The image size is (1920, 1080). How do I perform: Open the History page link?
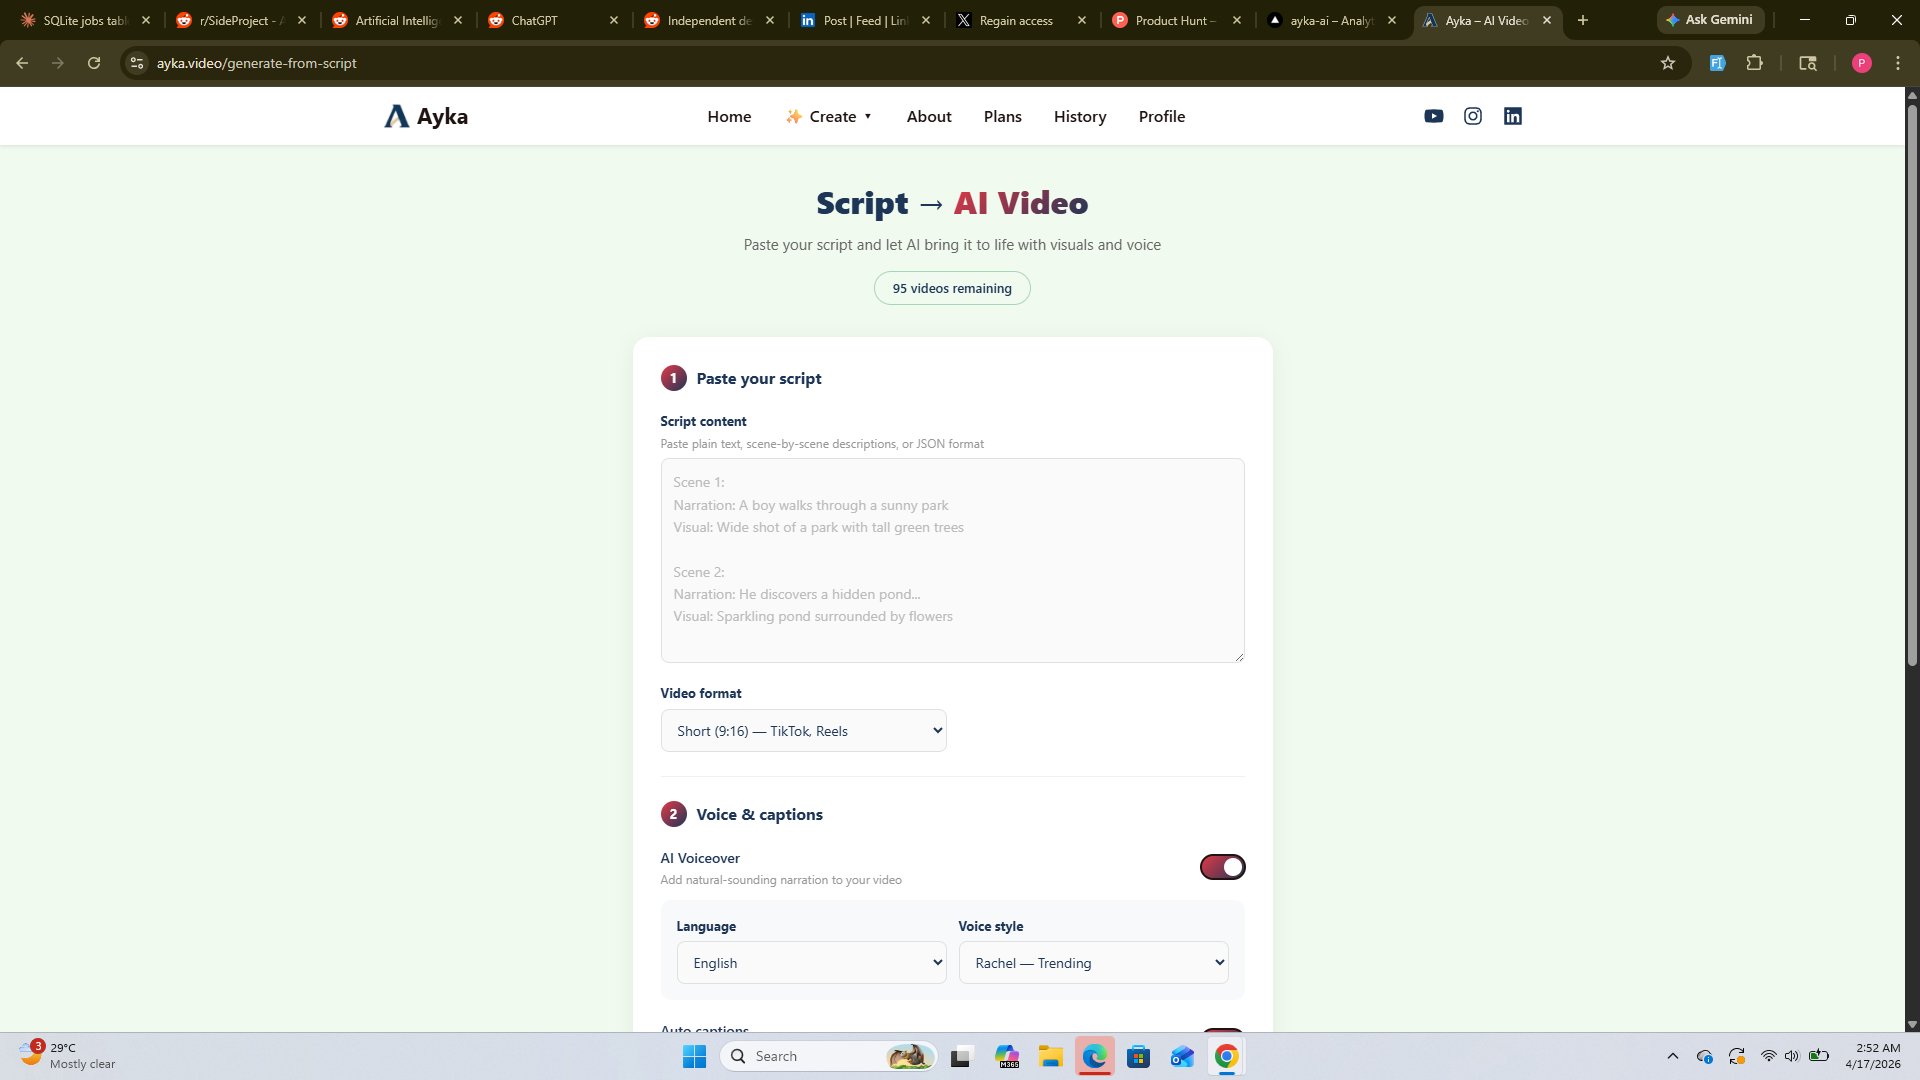[1079, 116]
